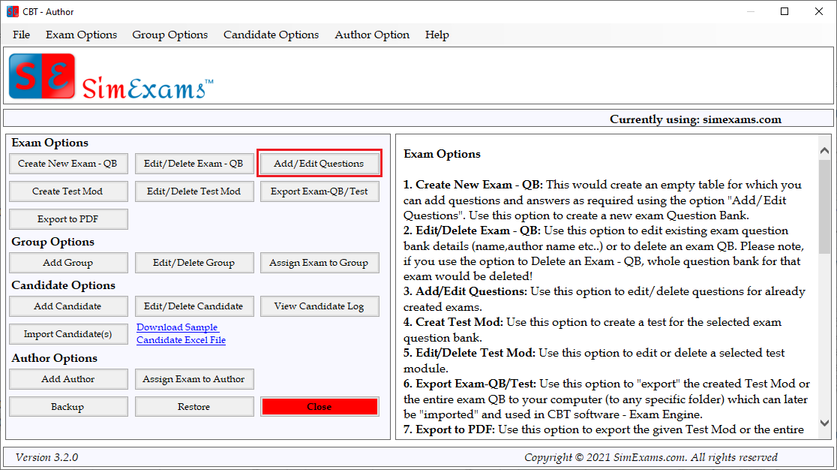This screenshot has height=470, width=837.
Task: Click scrollbar up arrow in help panel
Action: (x=824, y=152)
